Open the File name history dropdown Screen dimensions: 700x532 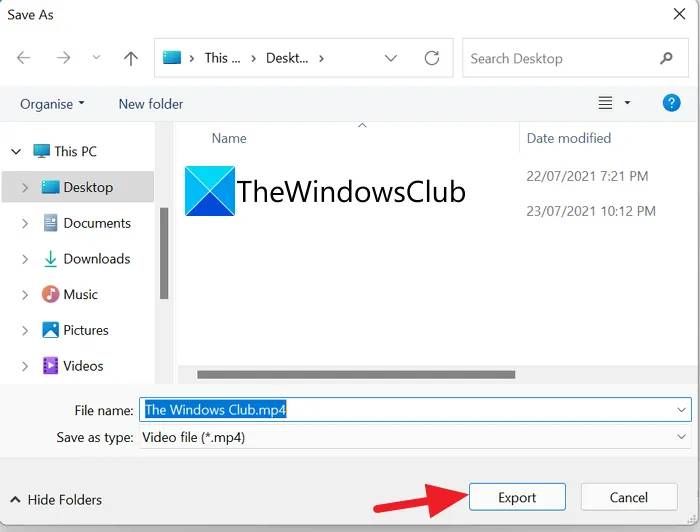click(681, 410)
